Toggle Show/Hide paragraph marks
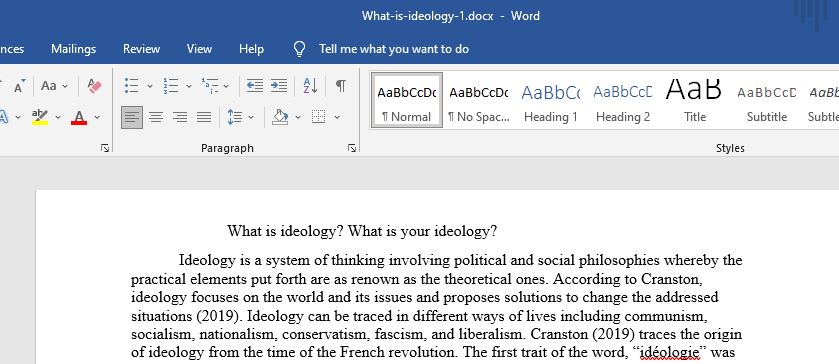The image size is (839, 364). point(340,86)
